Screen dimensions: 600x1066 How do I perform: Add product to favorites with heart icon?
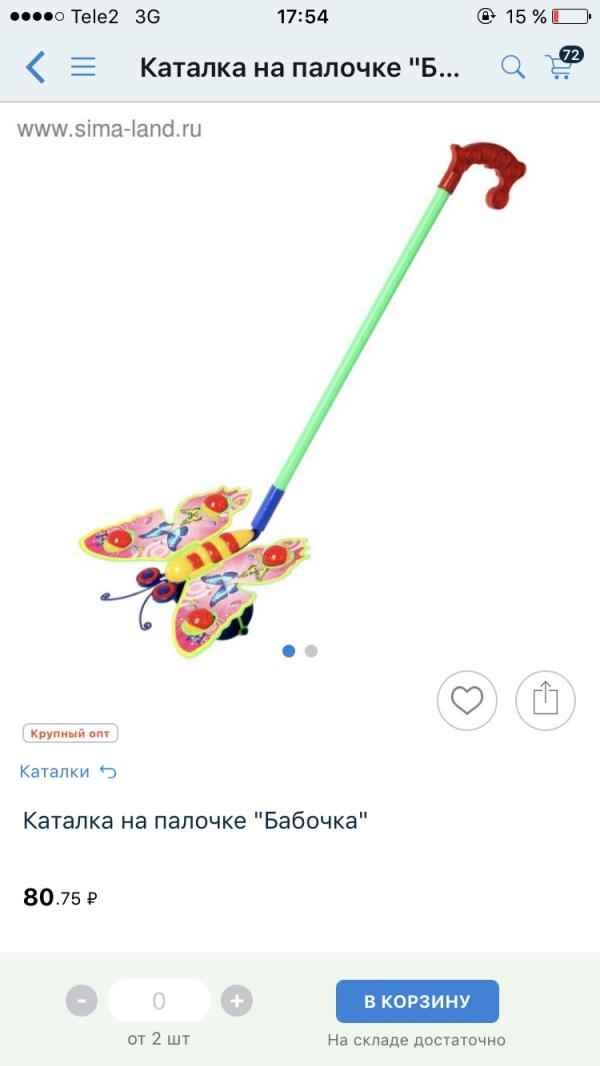point(467,700)
